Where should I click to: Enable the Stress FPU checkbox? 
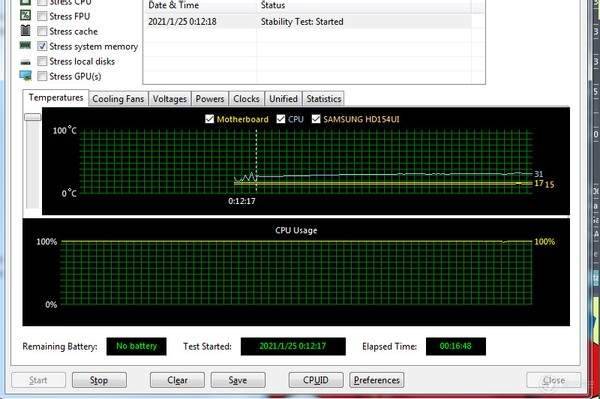pyautogui.click(x=42, y=16)
